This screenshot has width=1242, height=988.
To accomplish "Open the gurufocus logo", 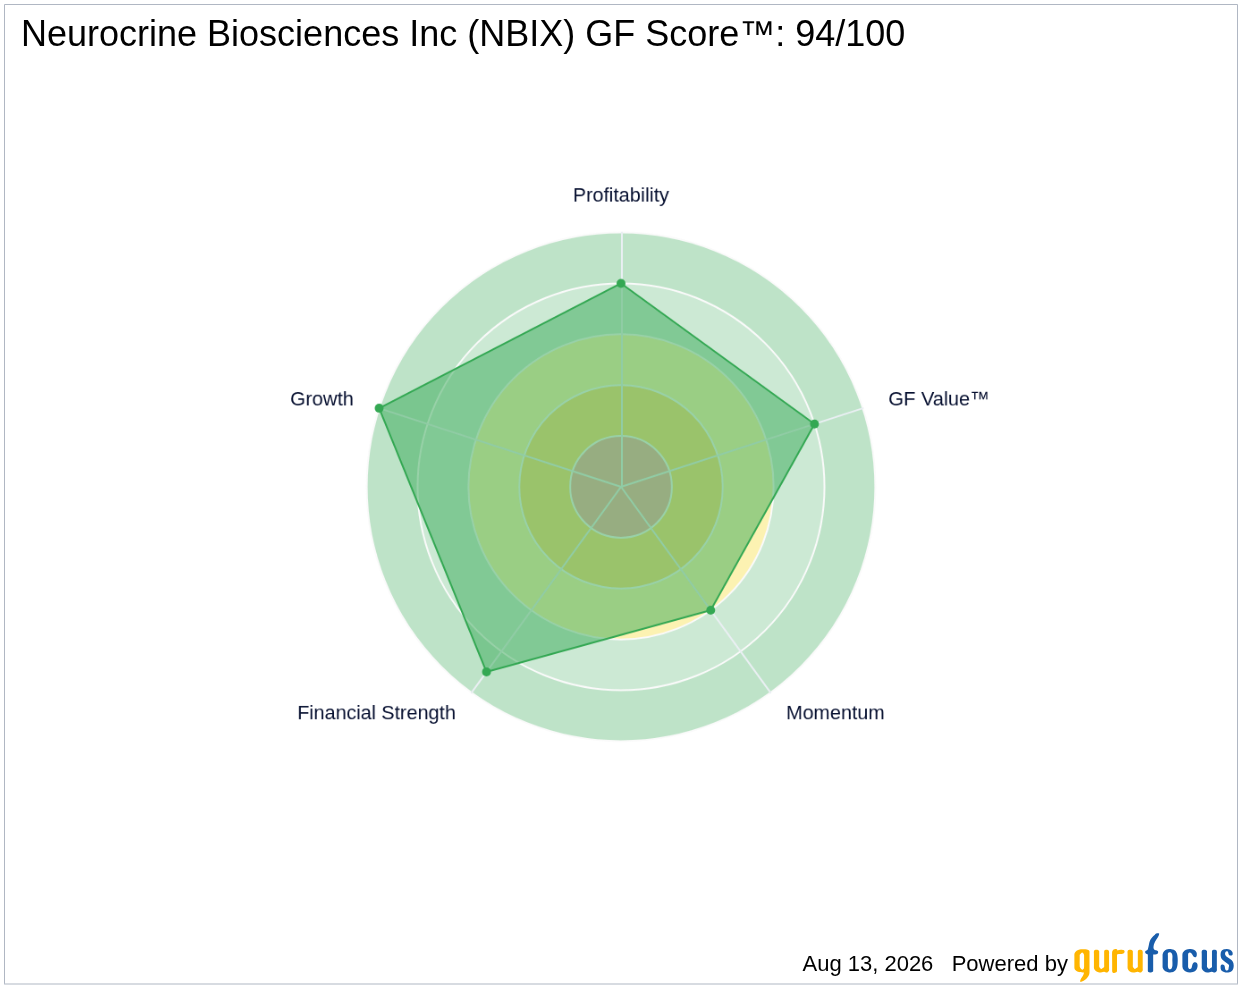I will 1154,958.
